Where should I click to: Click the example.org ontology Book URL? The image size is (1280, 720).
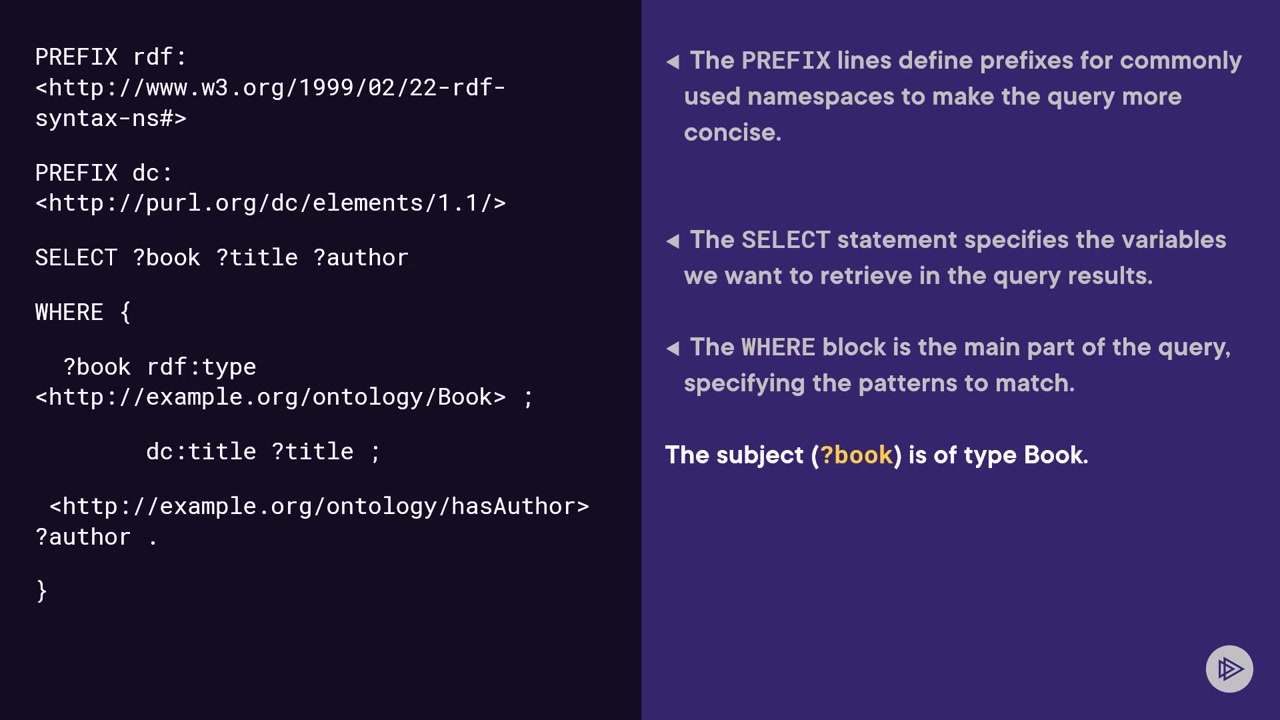tap(270, 397)
